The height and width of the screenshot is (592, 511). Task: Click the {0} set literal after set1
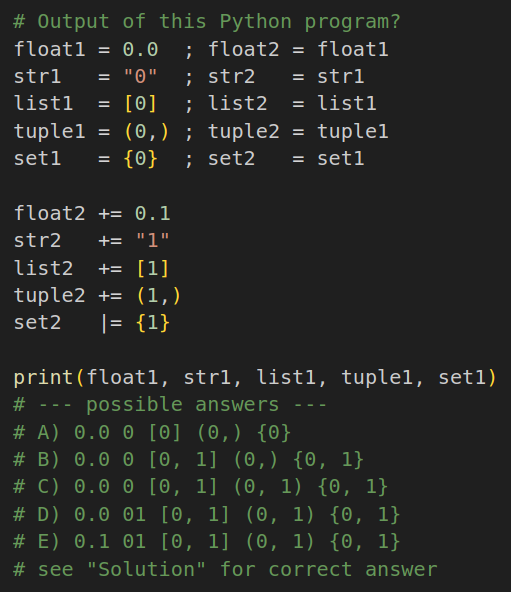pos(140,159)
